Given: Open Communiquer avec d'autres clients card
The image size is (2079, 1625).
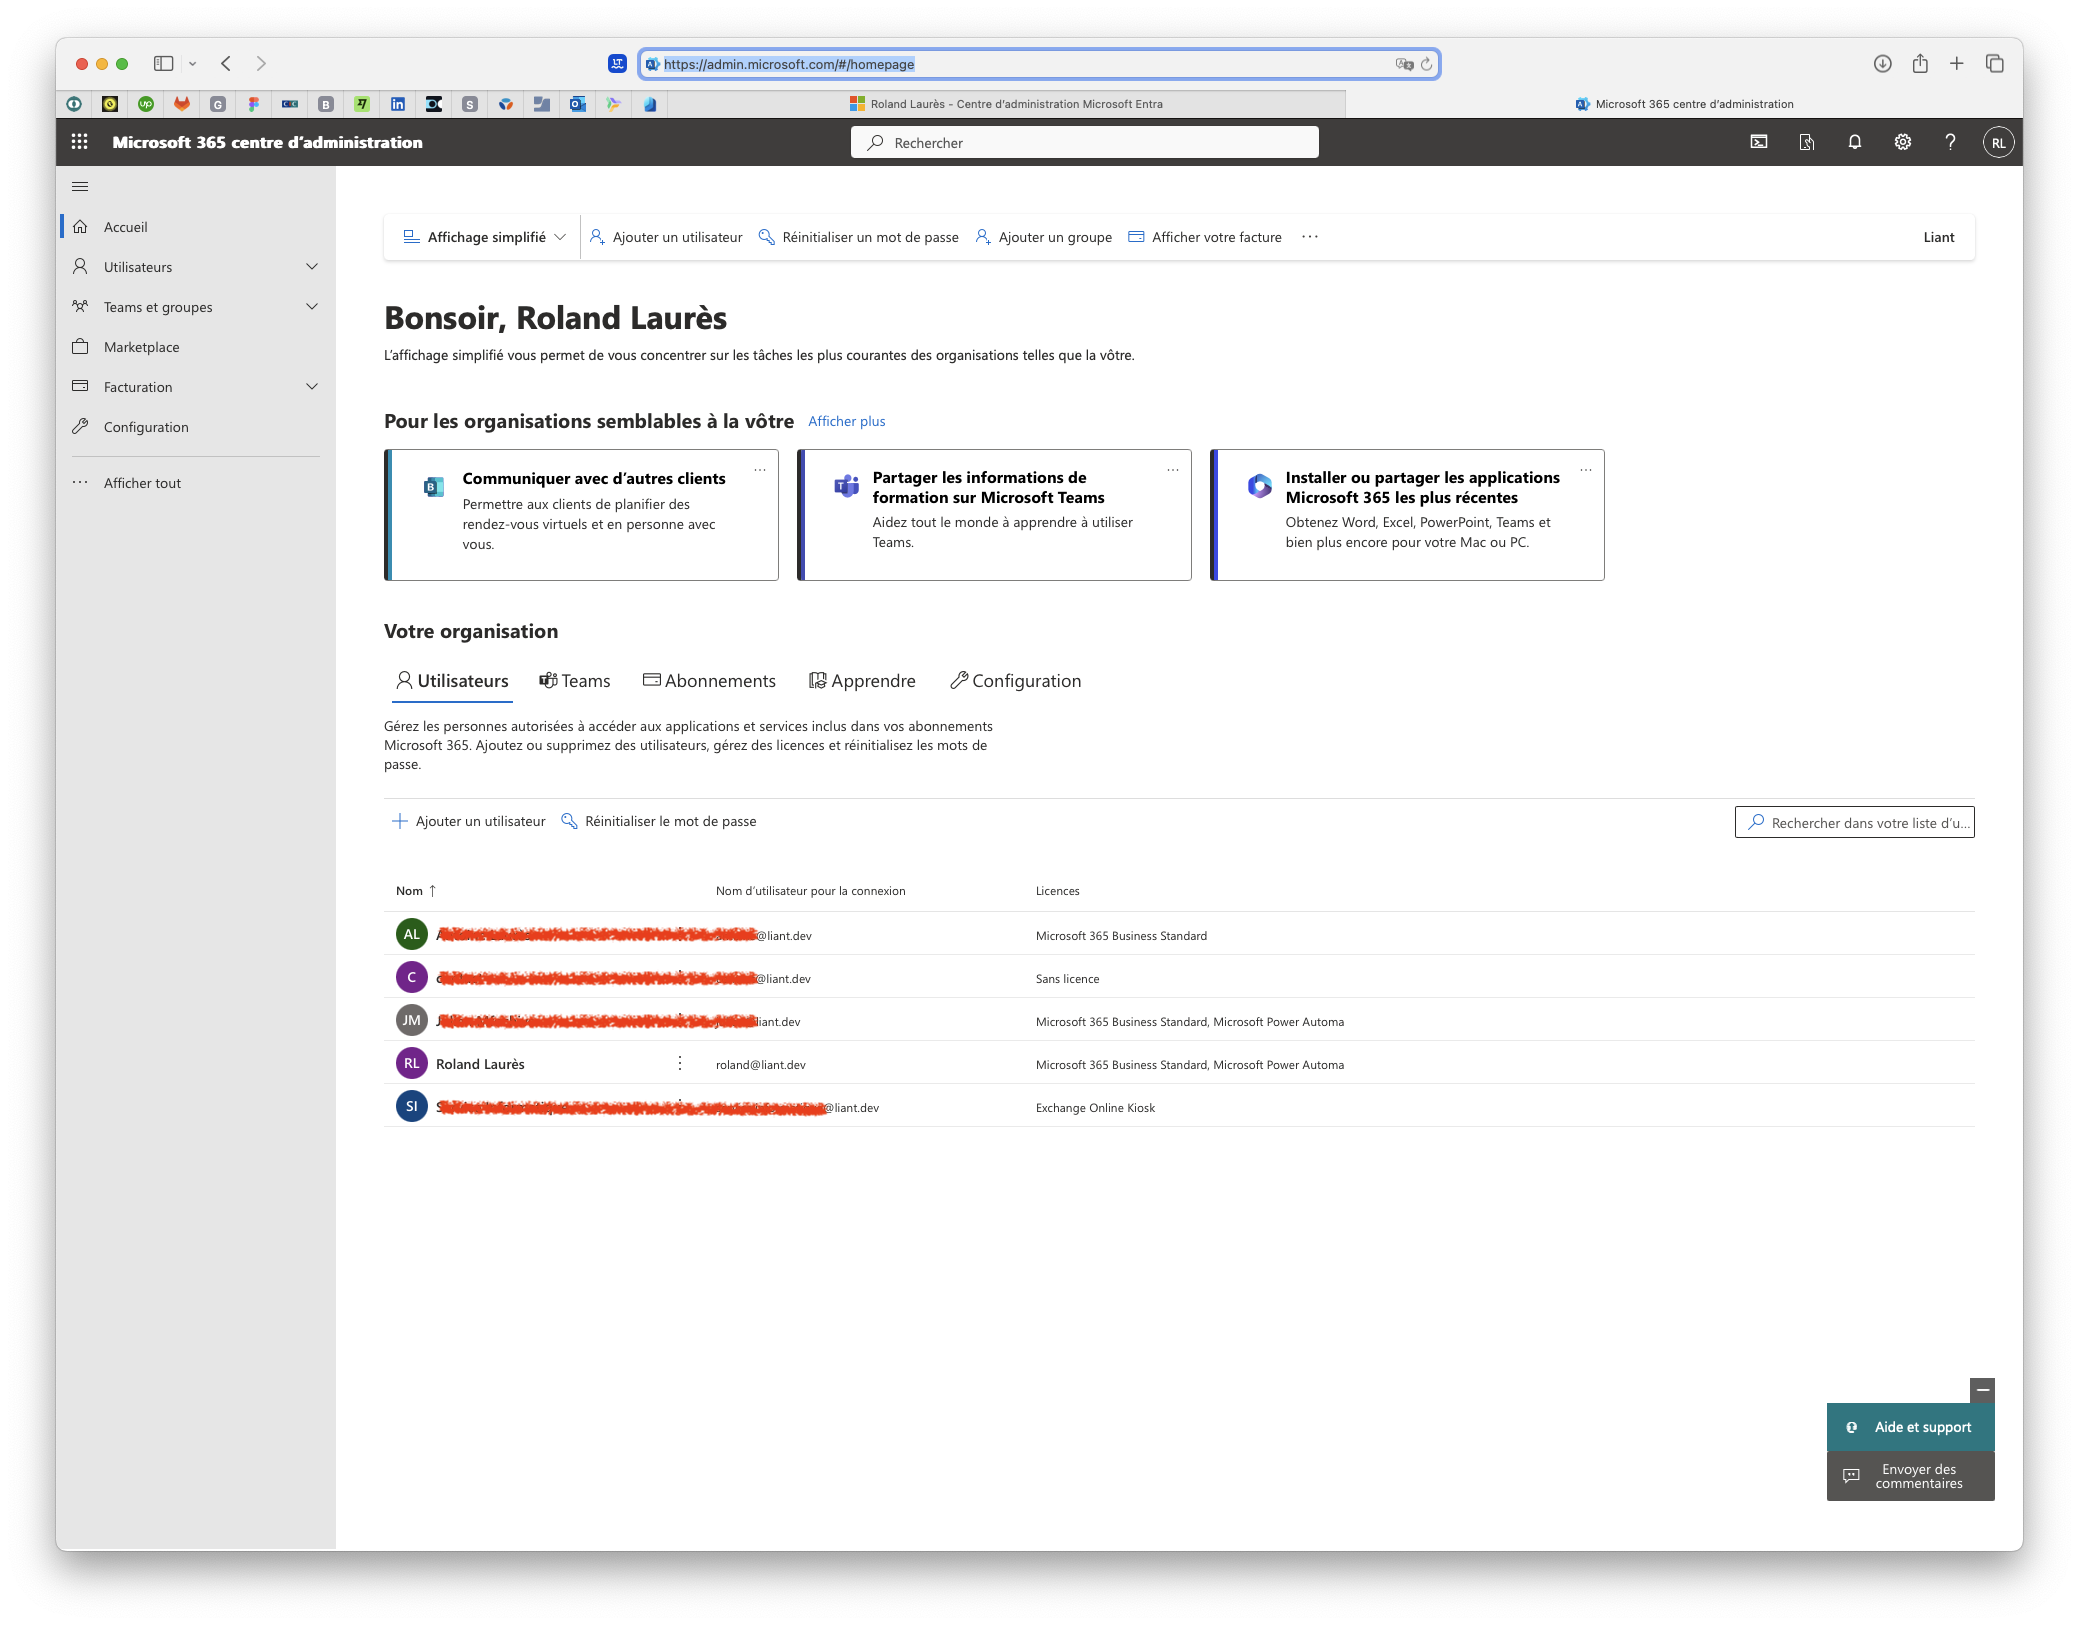Looking at the screenshot, I should (x=581, y=515).
